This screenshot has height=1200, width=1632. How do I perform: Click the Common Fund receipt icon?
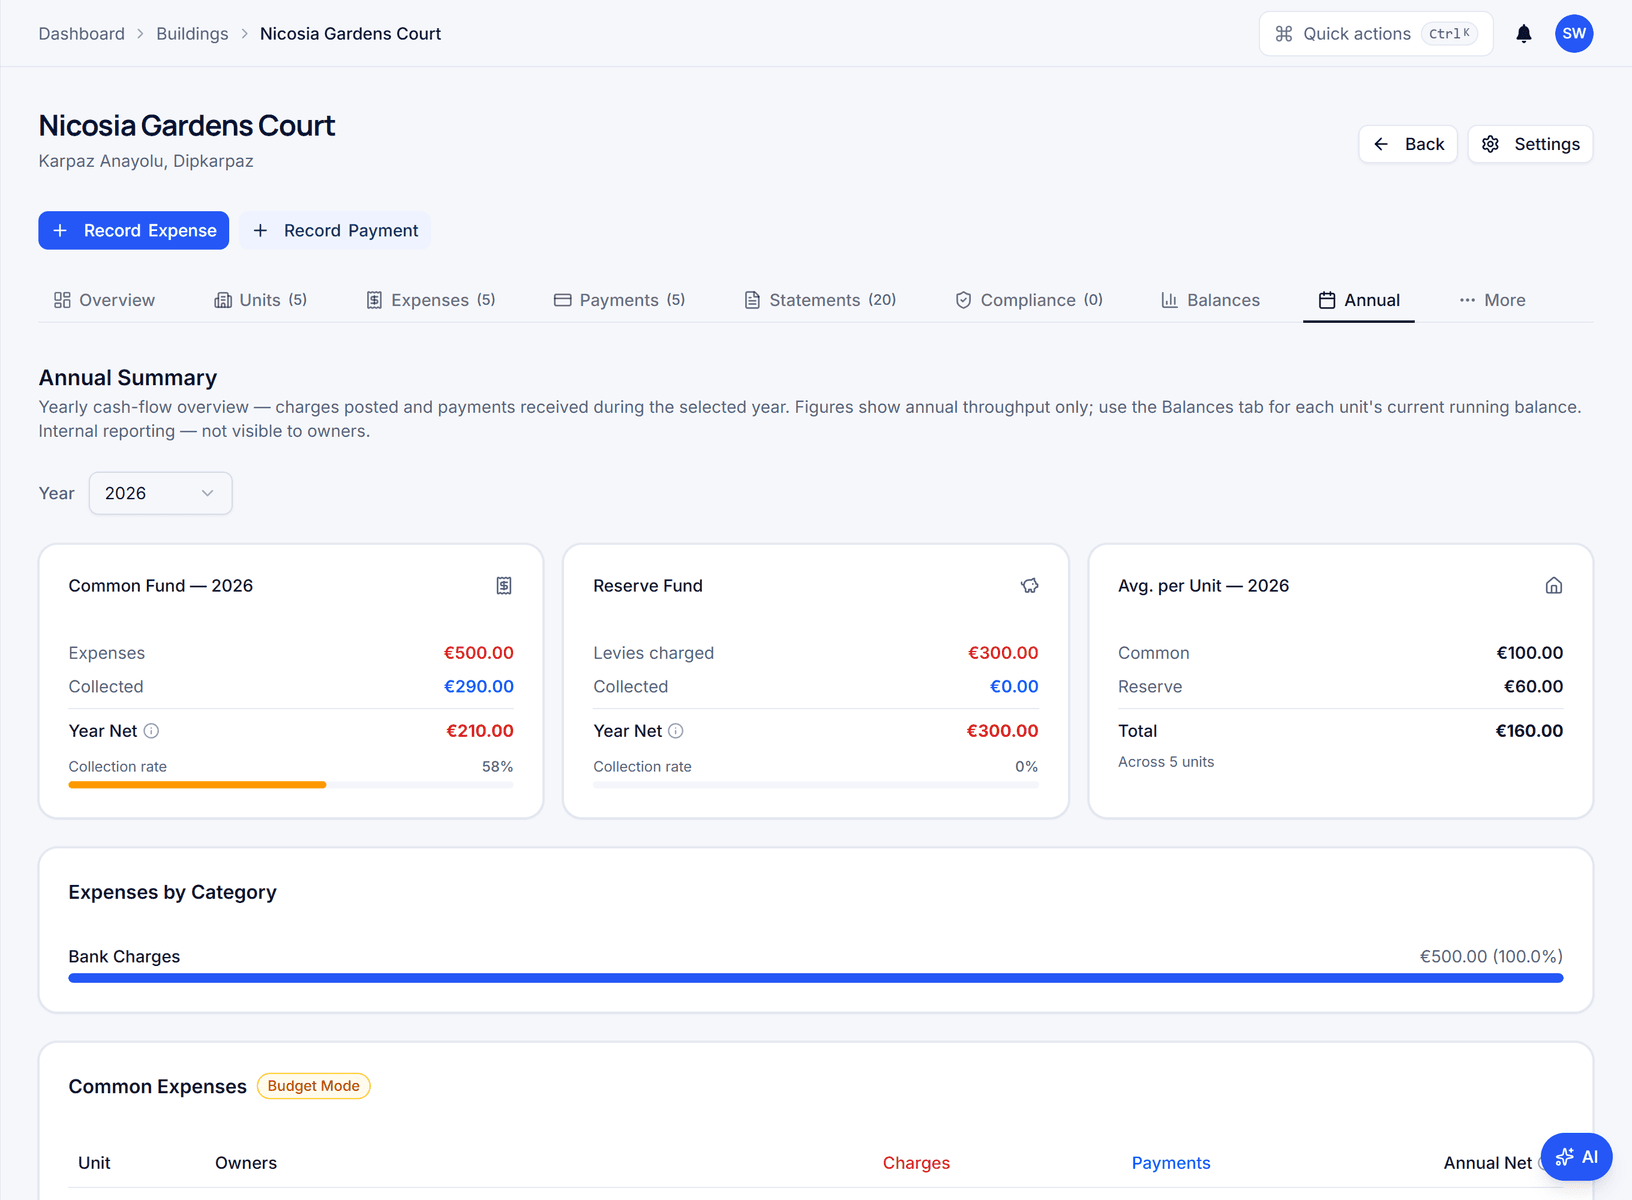tap(504, 586)
